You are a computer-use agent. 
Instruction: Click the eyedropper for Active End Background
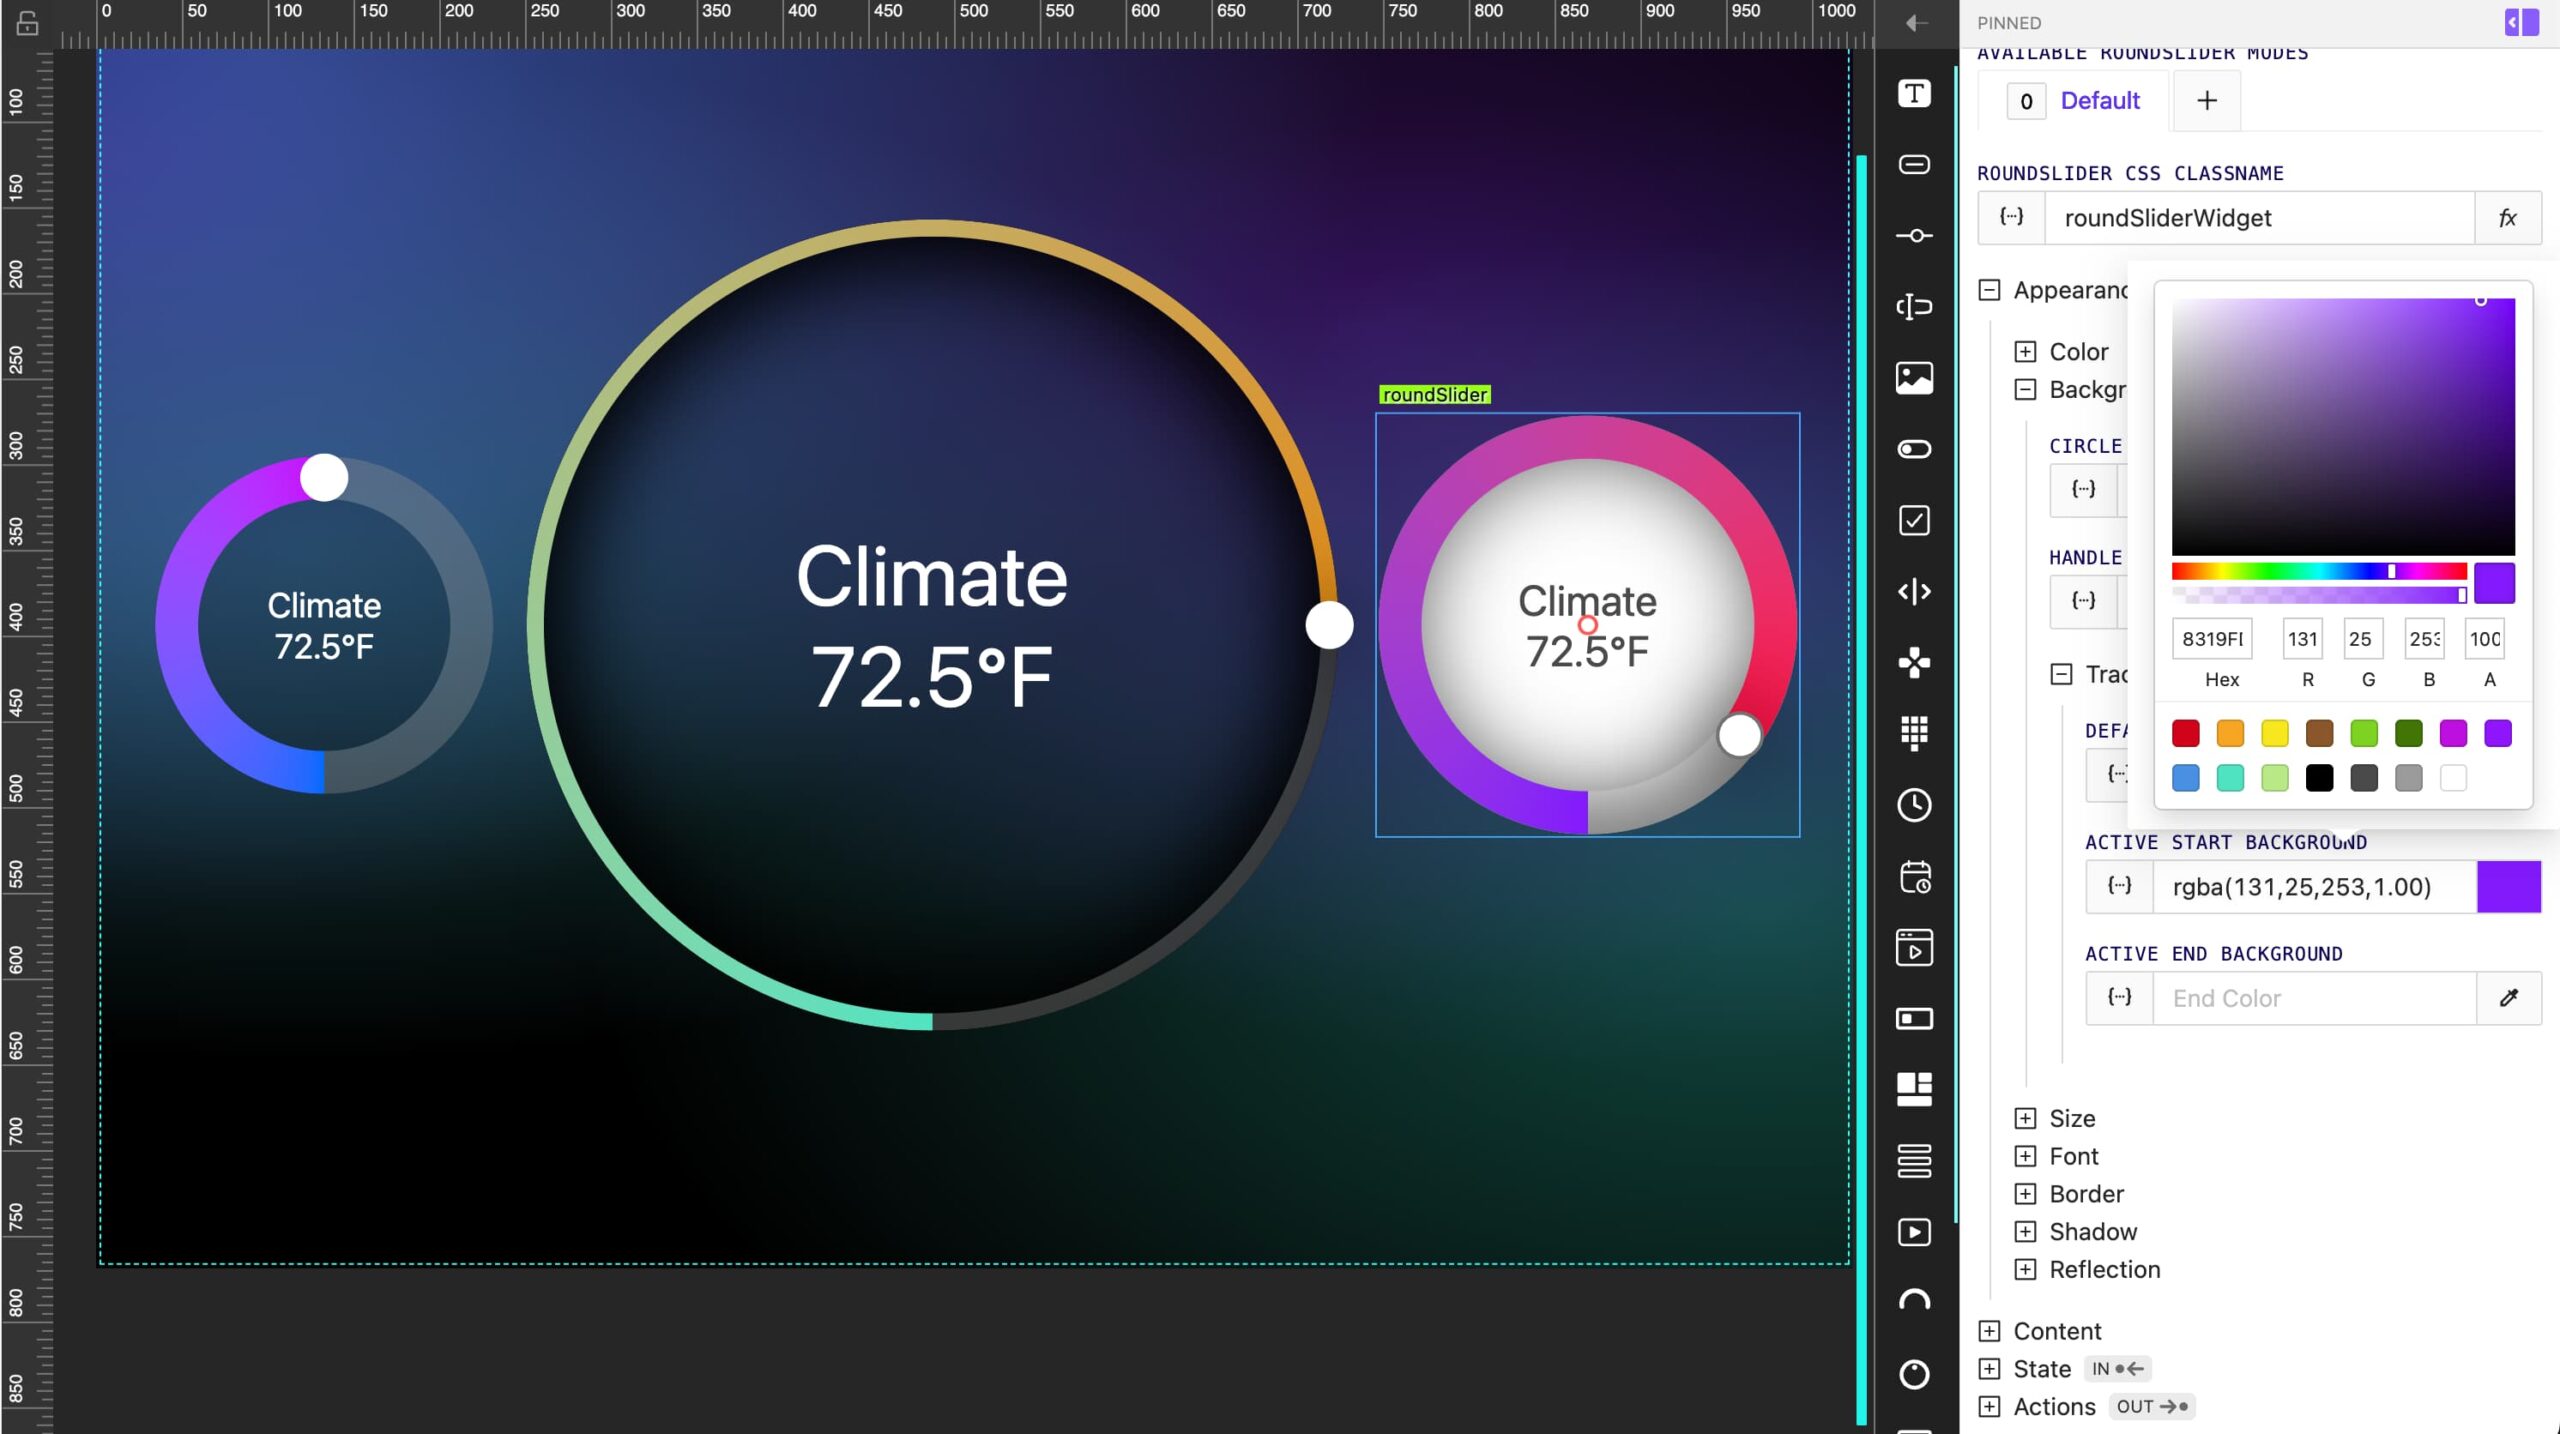(2508, 998)
